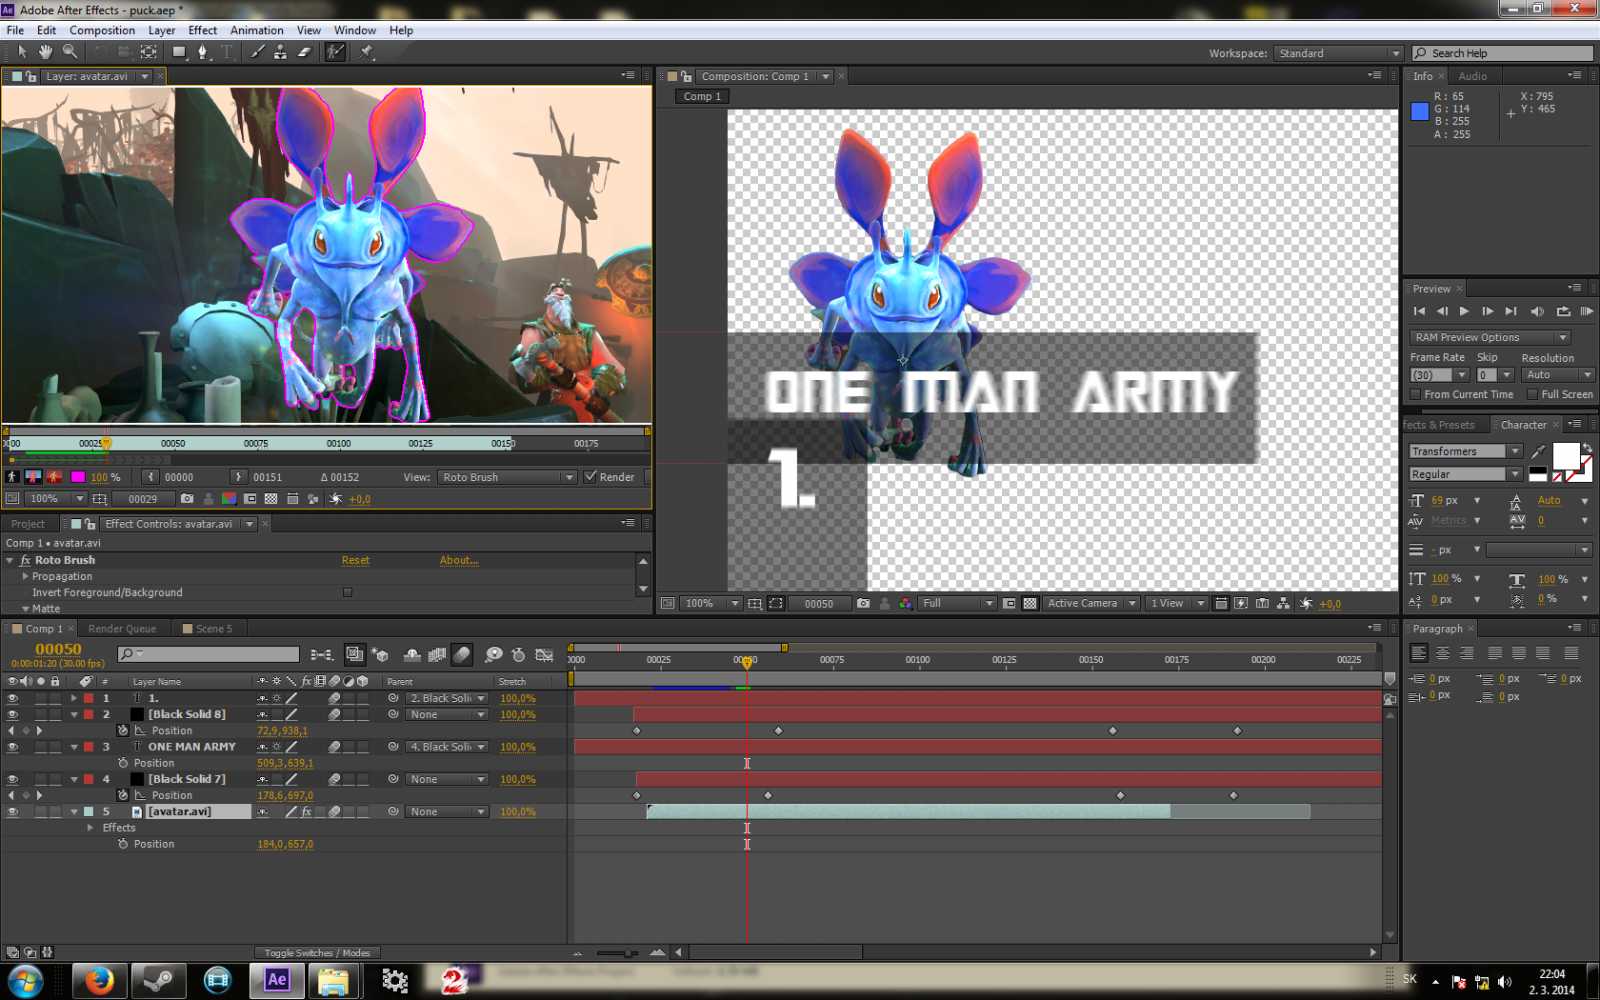Select the Eraser tool
This screenshot has width=1600, height=1000.
tap(305, 52)
